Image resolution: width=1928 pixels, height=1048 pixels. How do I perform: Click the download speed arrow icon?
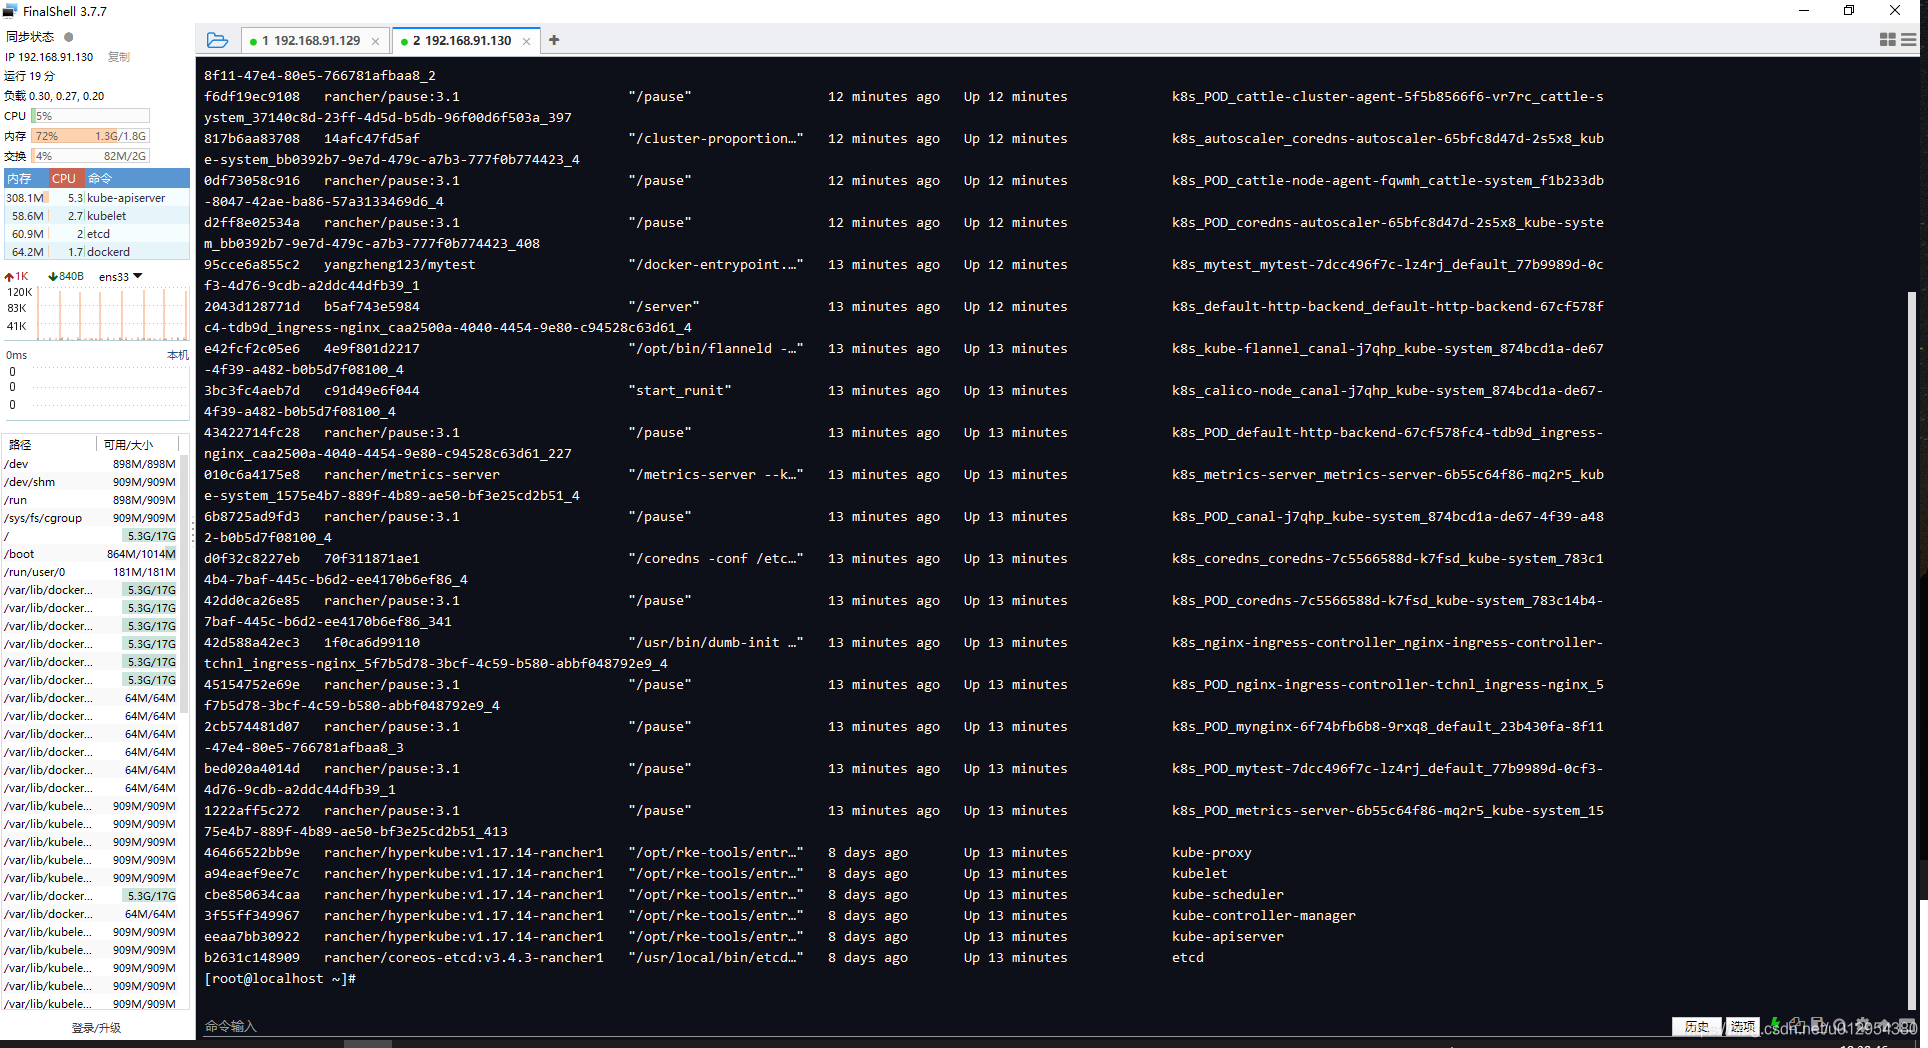point(52,277)
